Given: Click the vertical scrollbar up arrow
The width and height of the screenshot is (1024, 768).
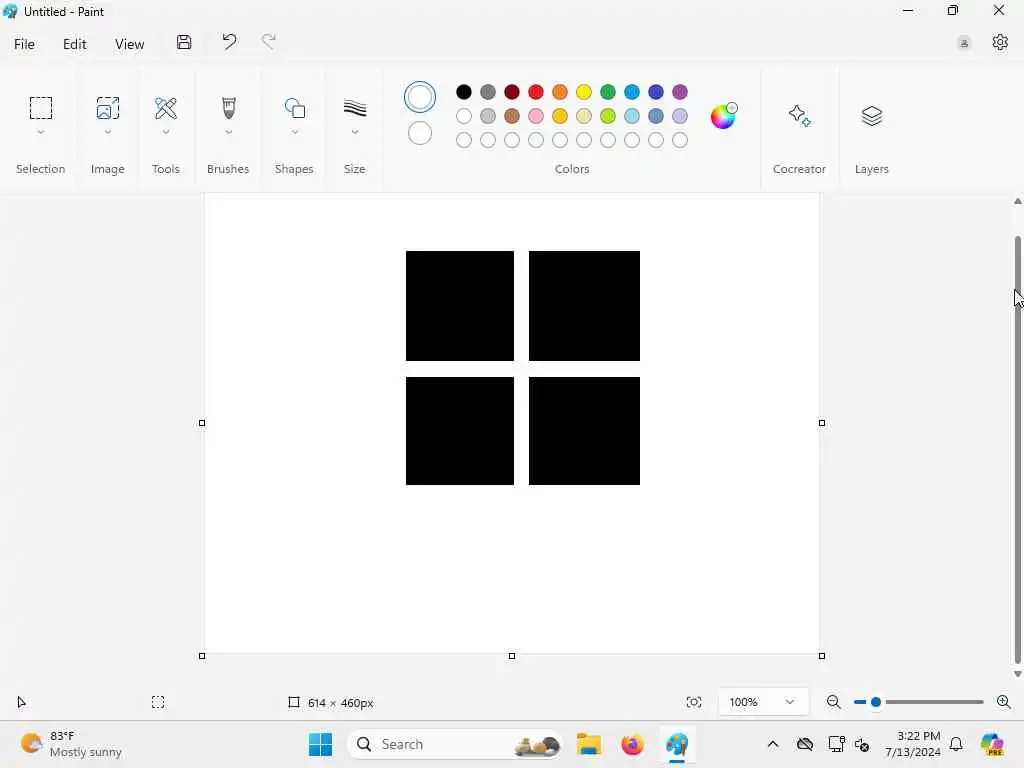Looking at the screenshot, I should tap(1017, 202).
